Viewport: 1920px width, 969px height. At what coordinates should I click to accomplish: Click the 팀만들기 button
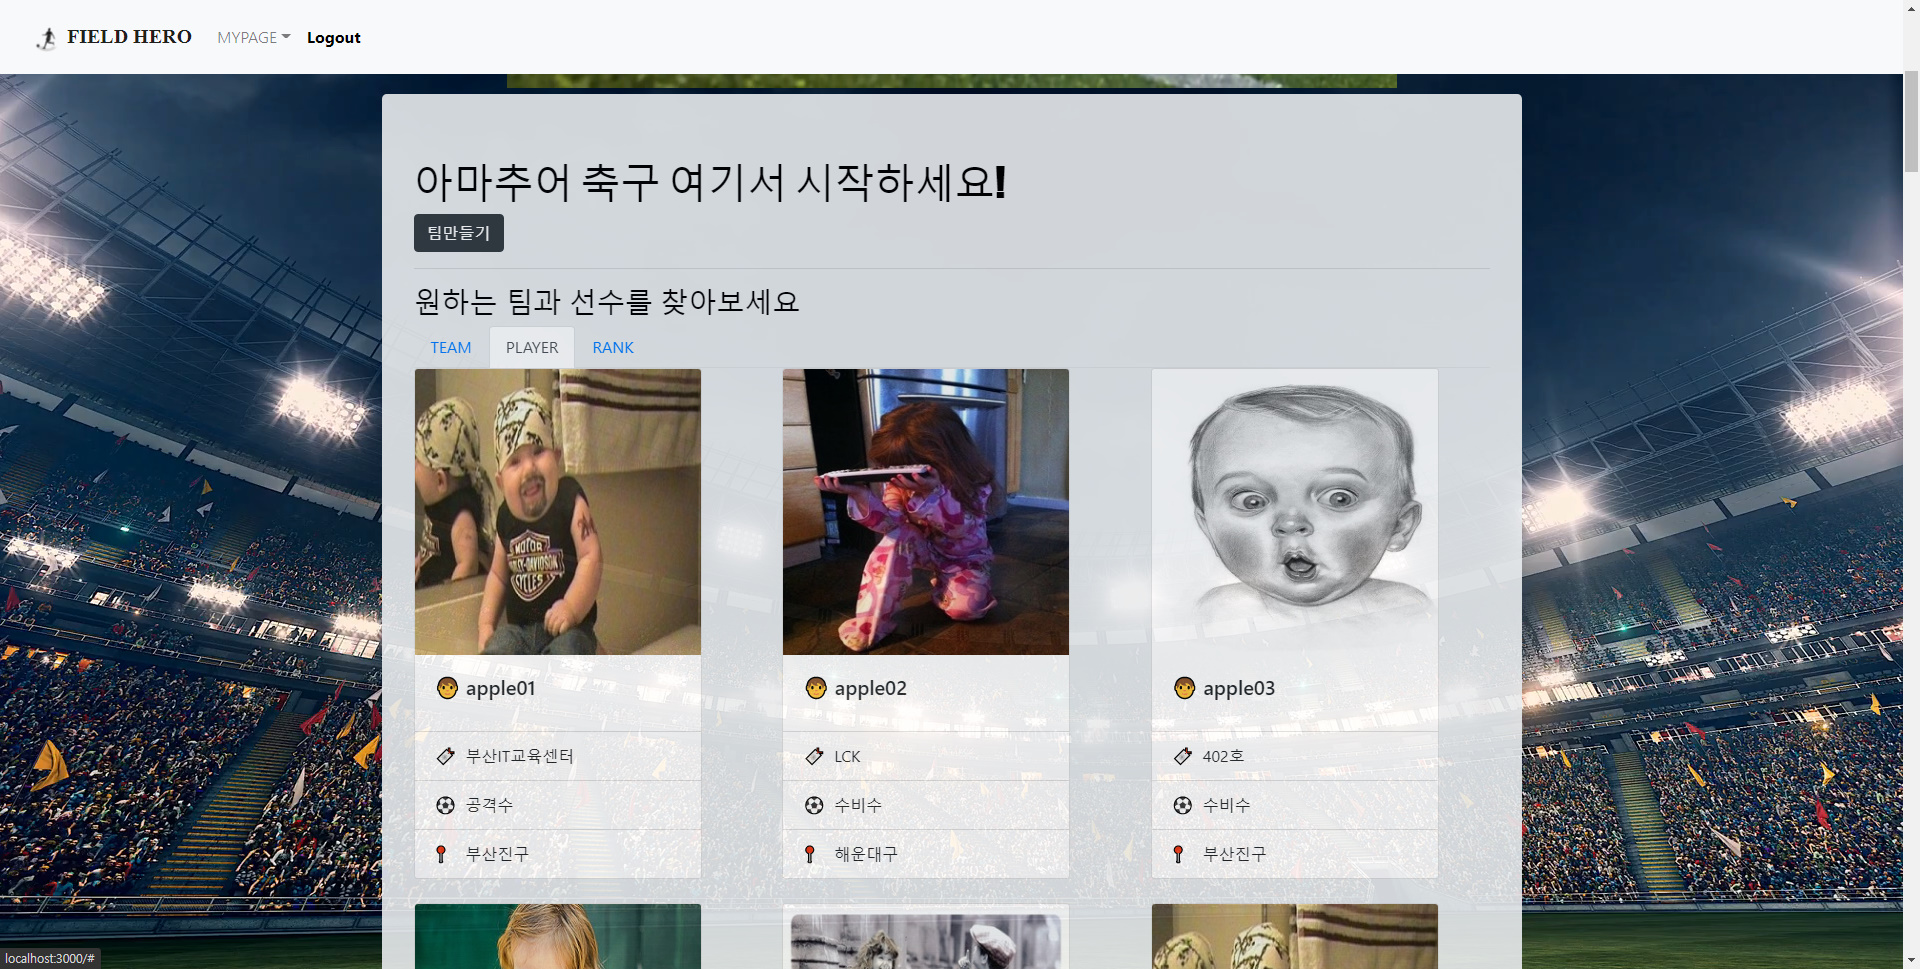[x=458, y=232]
